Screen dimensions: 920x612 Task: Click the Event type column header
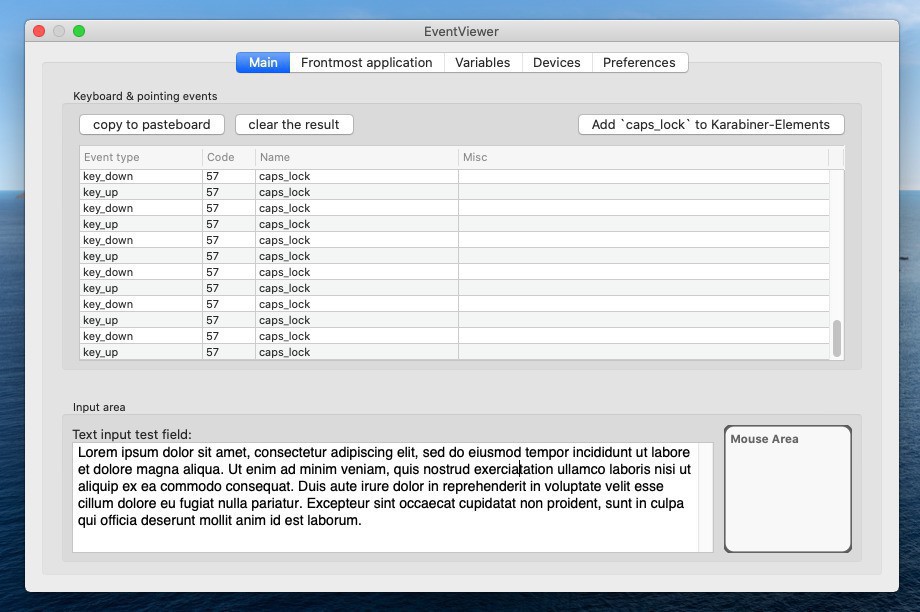pos(140,157)
